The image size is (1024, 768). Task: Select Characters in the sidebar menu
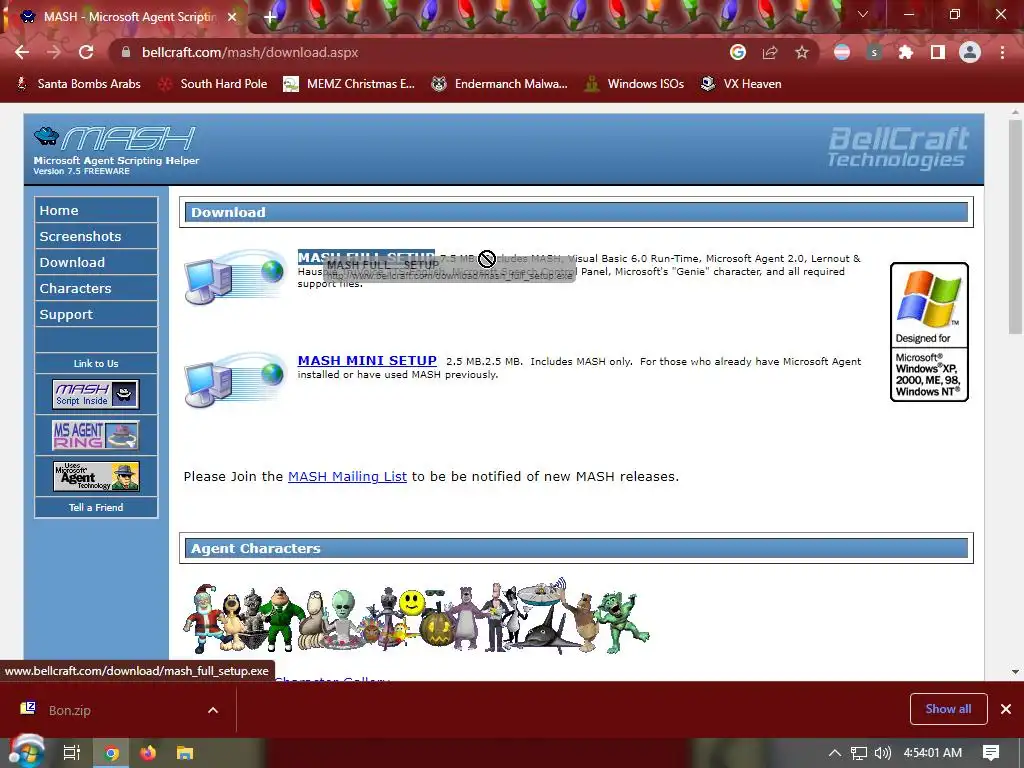click(x=96, y=289)
